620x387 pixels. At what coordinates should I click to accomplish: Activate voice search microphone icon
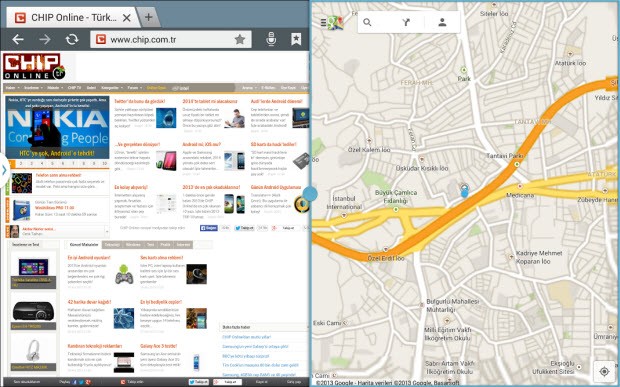(x=271, y=39)
